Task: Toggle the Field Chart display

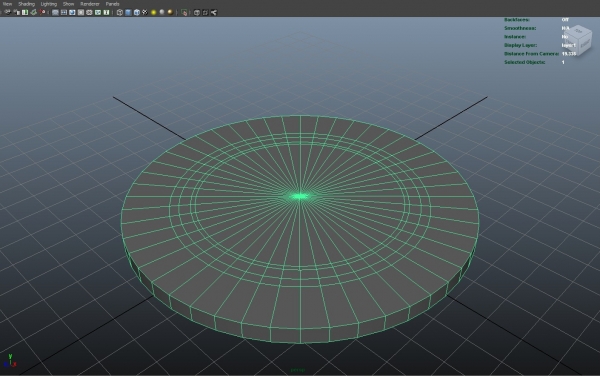Action: pos(89,12)
